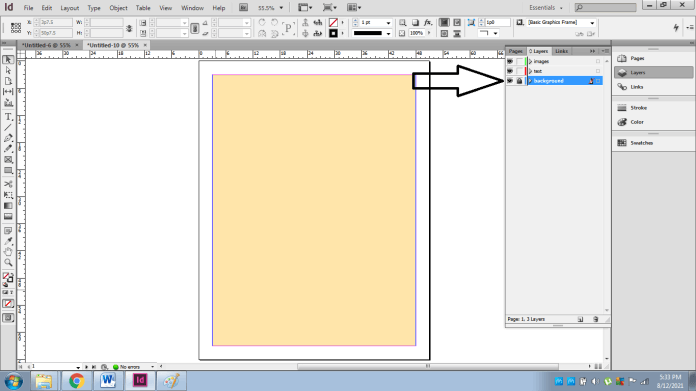This screenshot has width=696, height=391.
Task: Select the Direct Selection tool
Action: [8, 71]
